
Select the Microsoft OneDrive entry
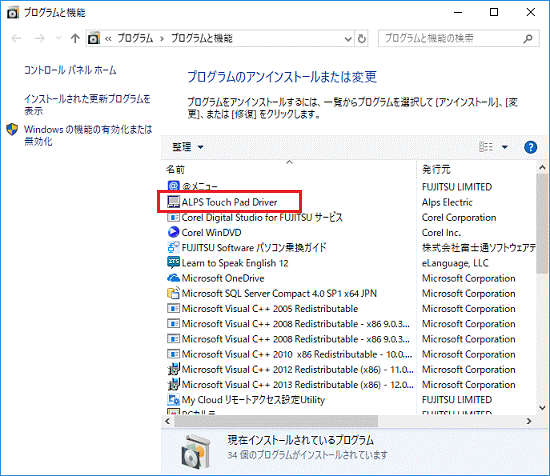point(223,278)
